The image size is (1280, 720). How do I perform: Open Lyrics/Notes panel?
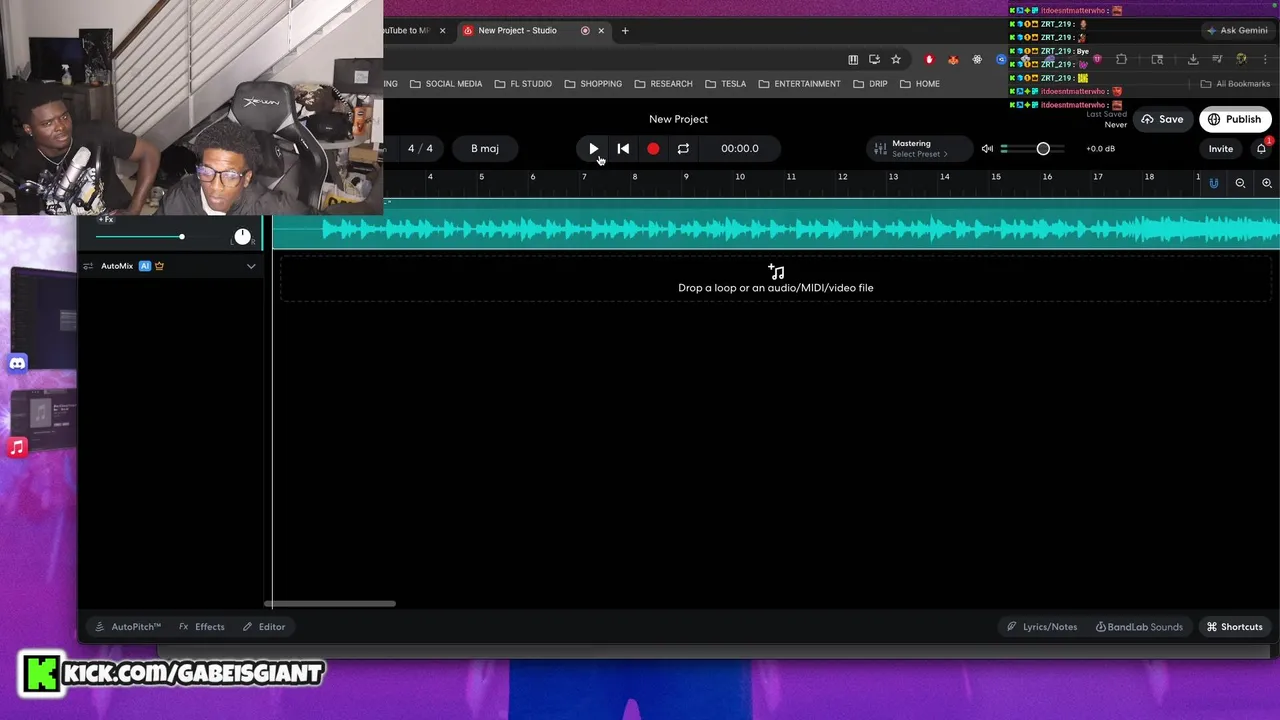click(1042, 627)
